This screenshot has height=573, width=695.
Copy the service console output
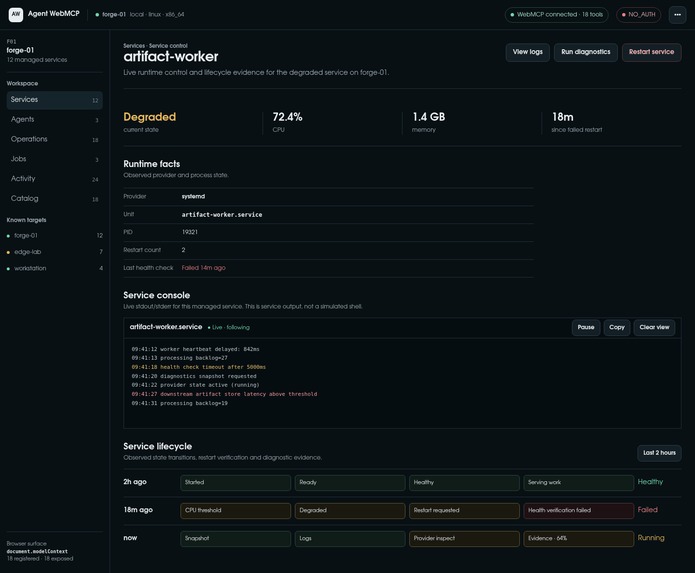617,327
